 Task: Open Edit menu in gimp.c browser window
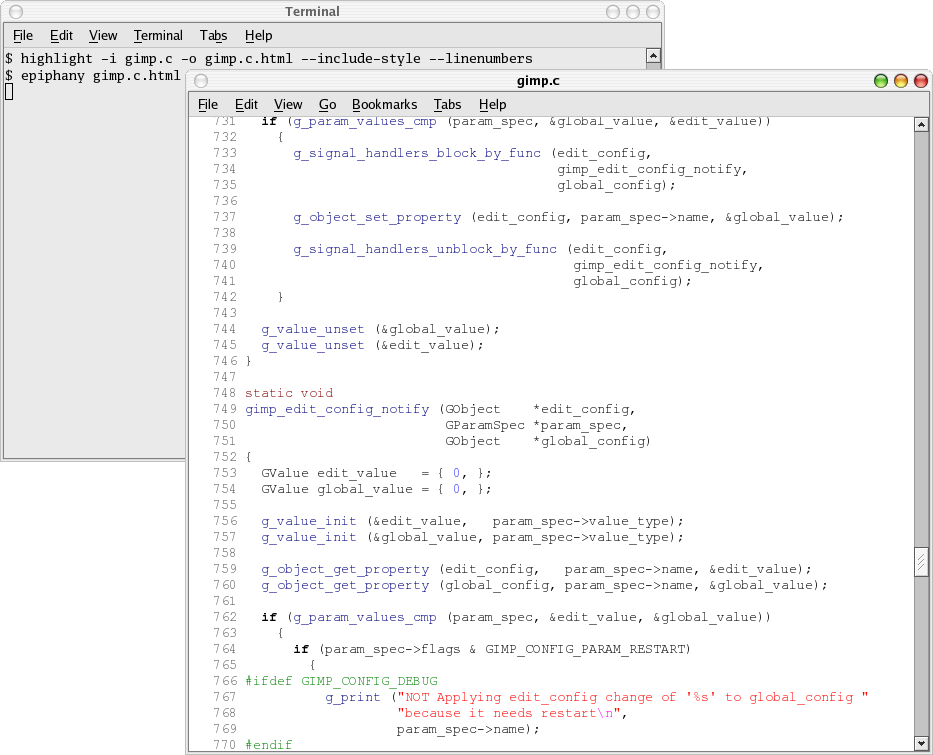[x=246, y=105]
